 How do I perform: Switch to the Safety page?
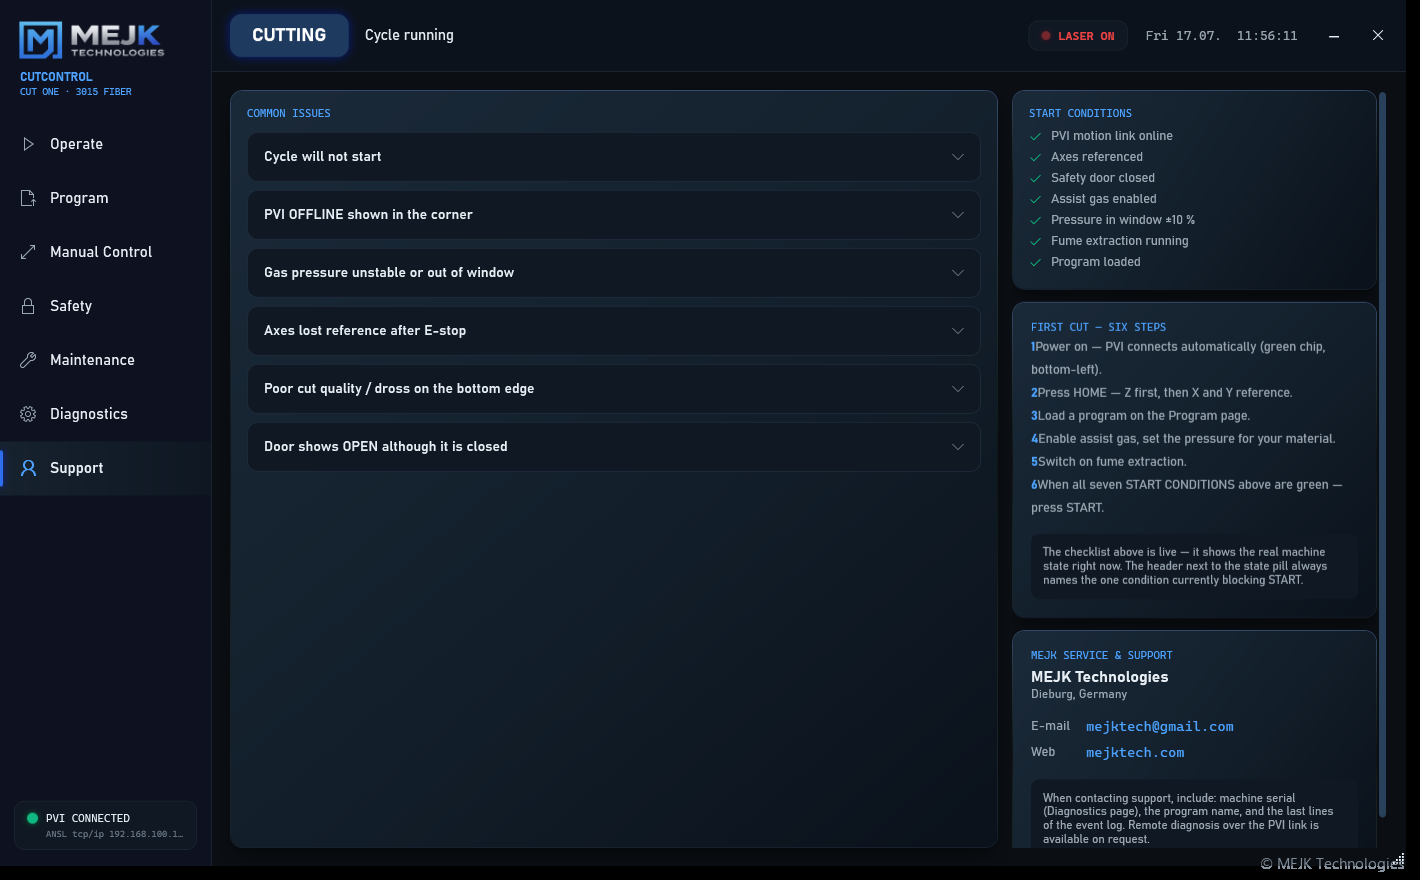pyautogui.click(x=106, y=306)
